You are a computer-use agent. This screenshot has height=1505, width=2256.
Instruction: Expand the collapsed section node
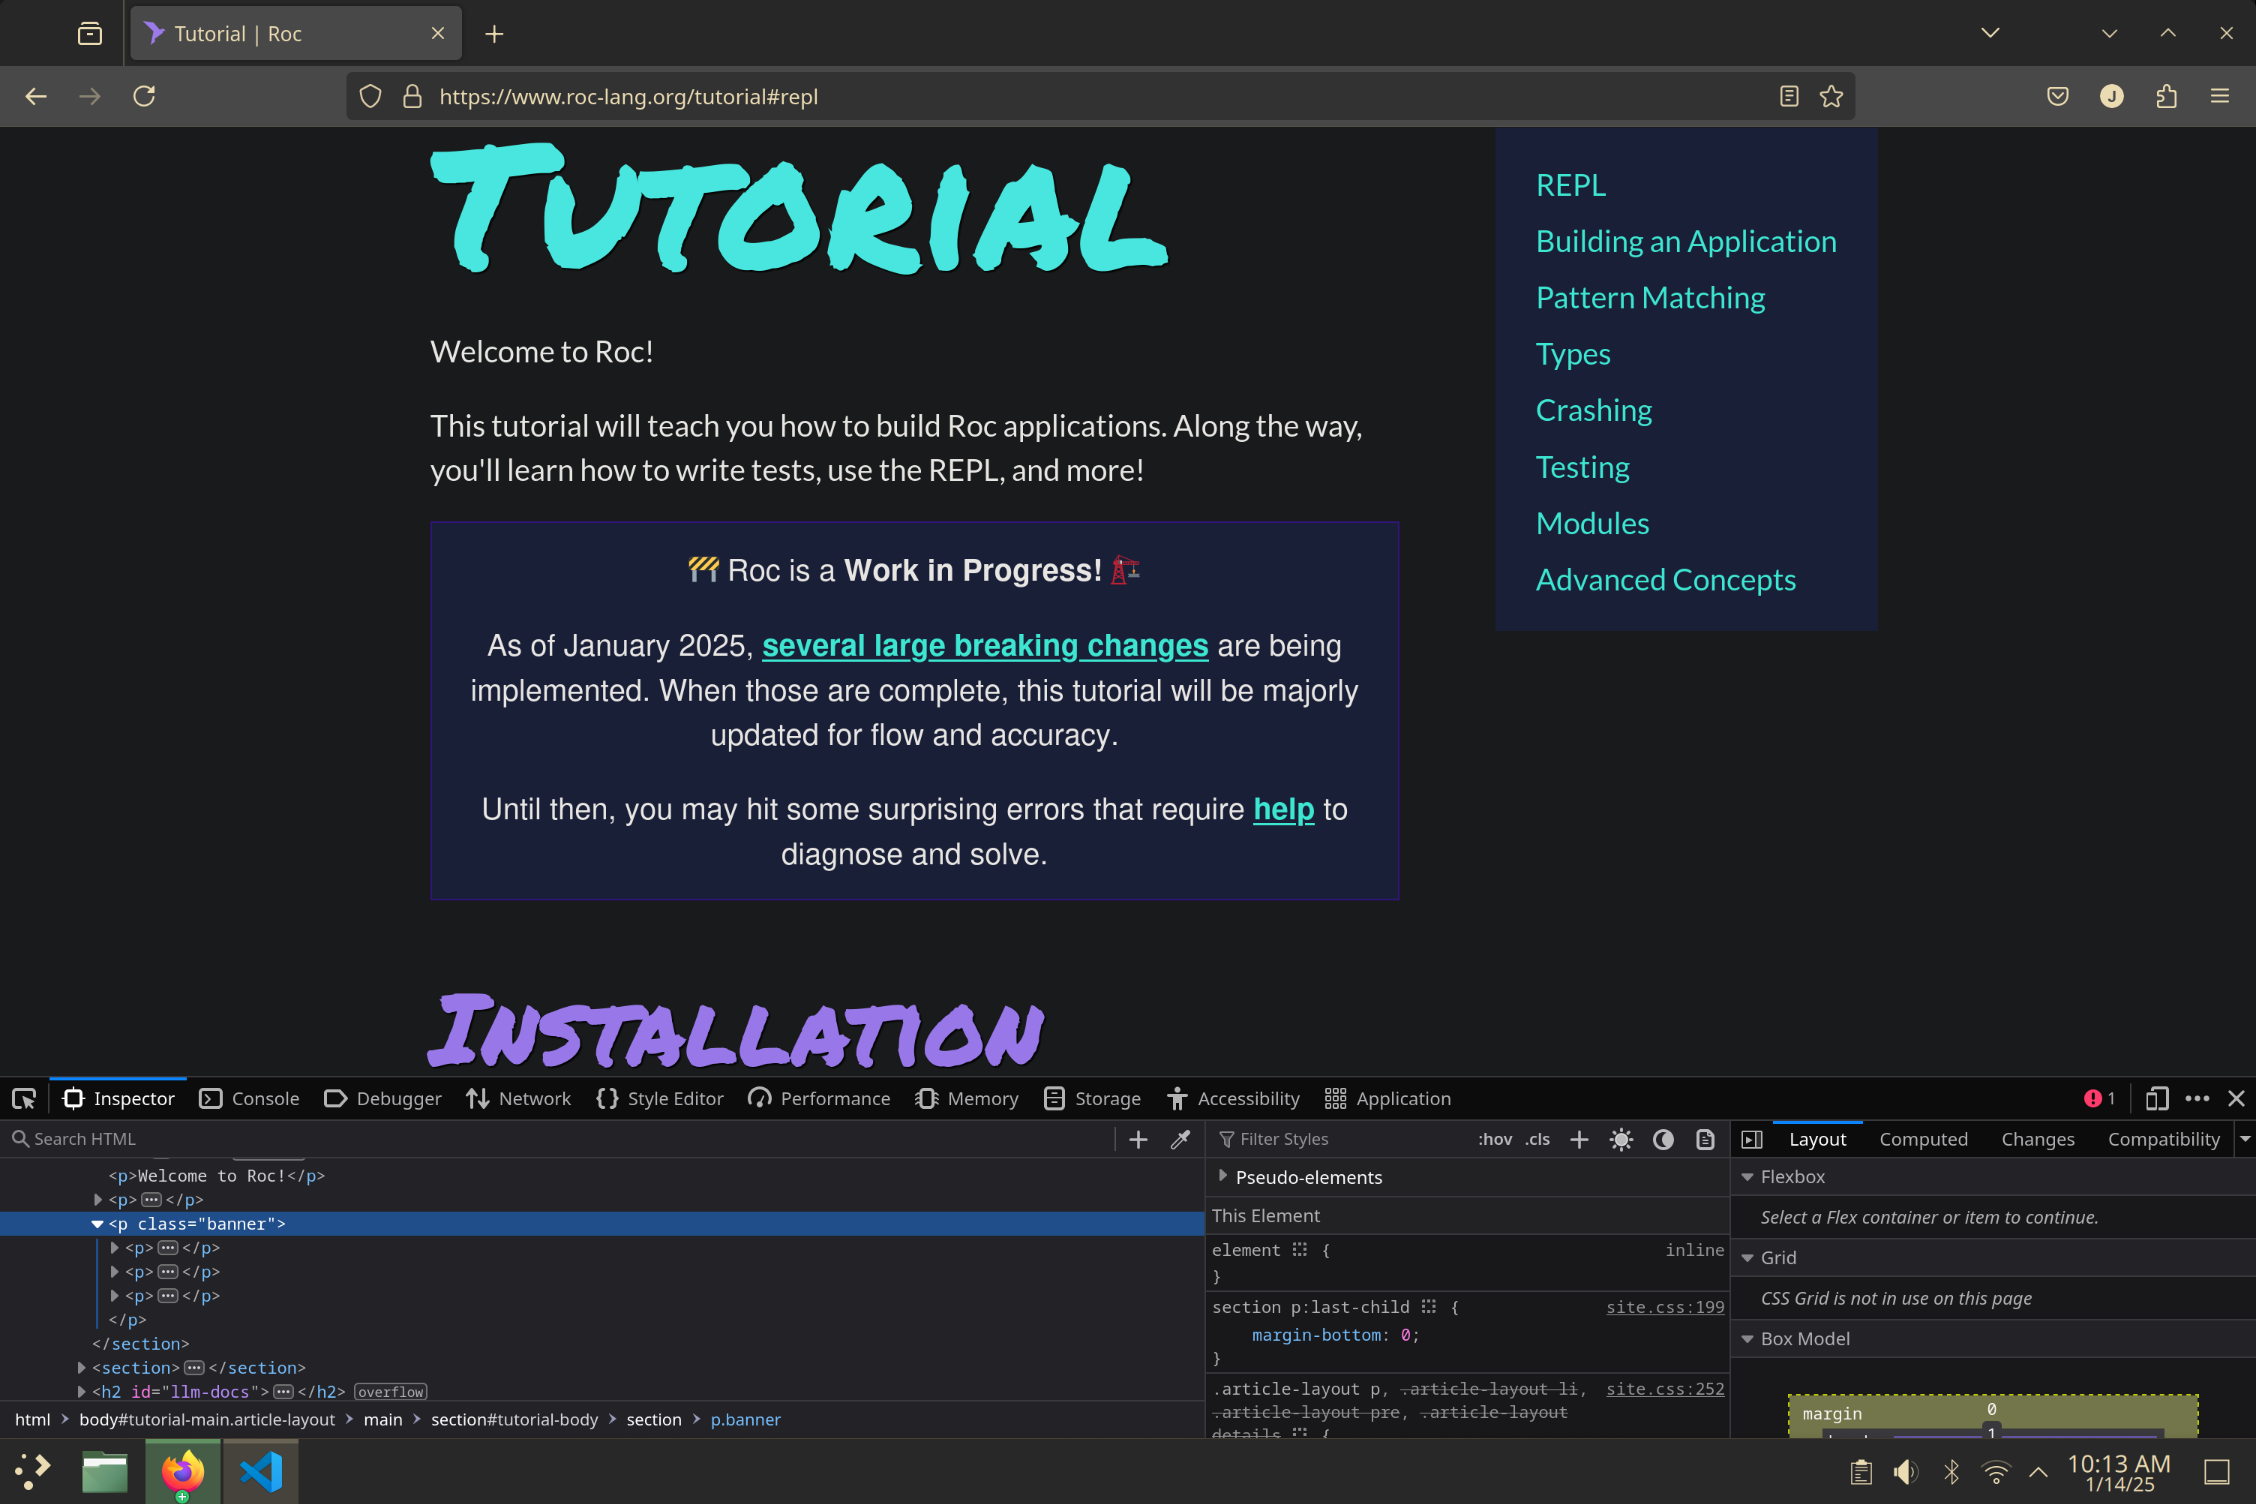(x=81, y=1369)
